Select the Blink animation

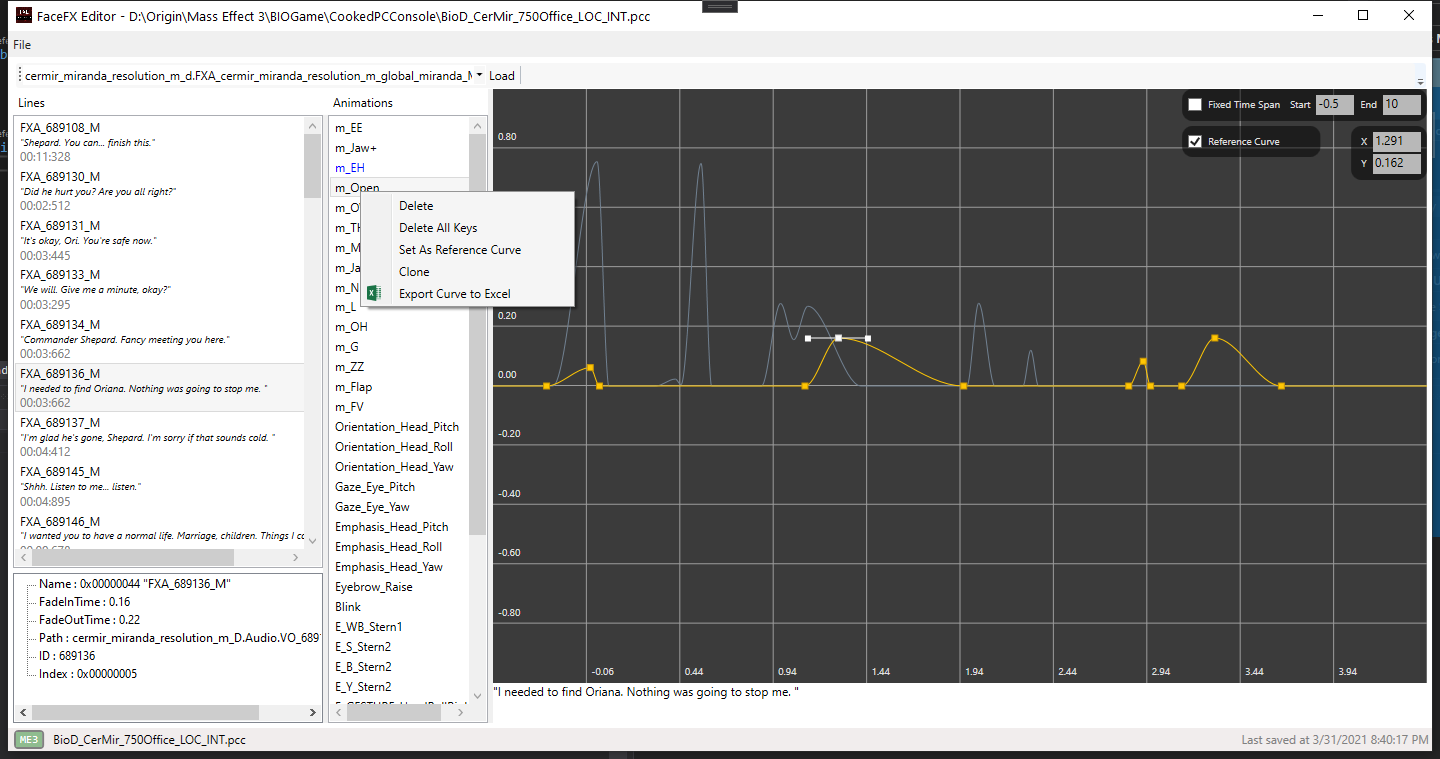[348, 607]
